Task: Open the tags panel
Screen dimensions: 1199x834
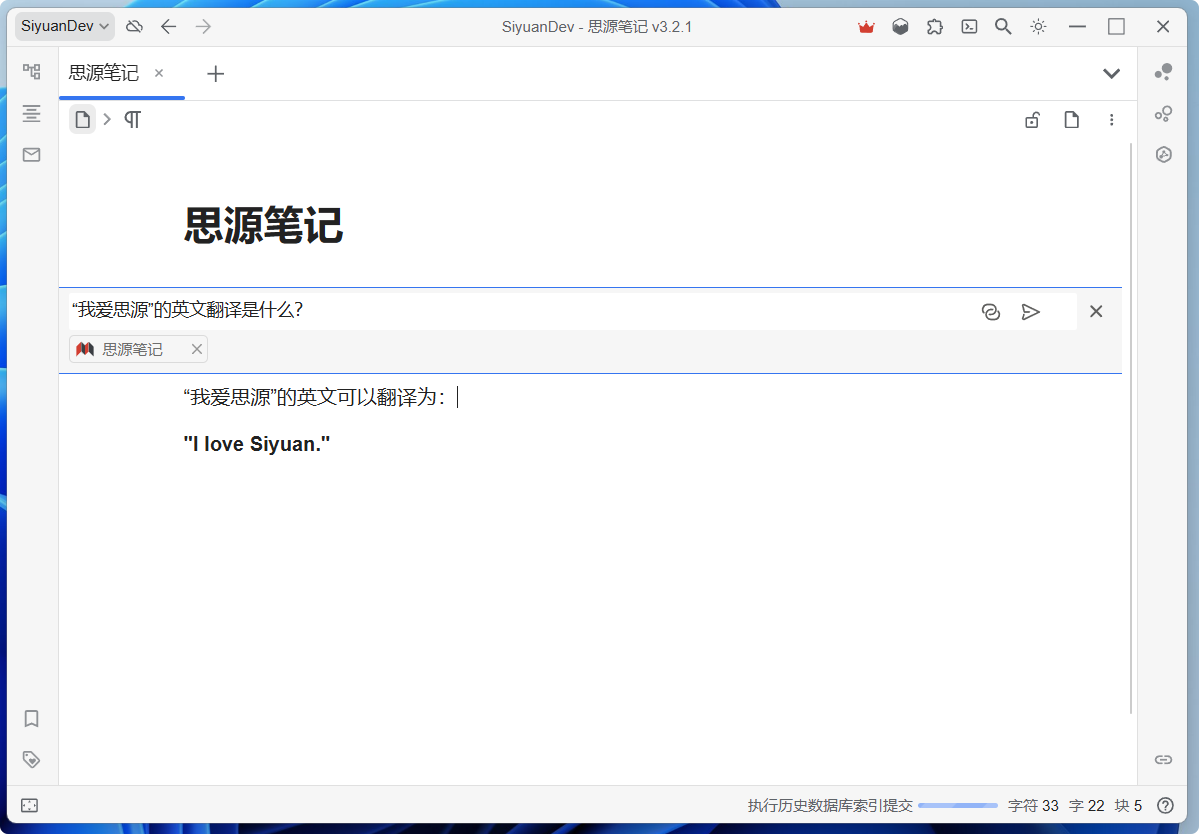Action: (32, 759)
